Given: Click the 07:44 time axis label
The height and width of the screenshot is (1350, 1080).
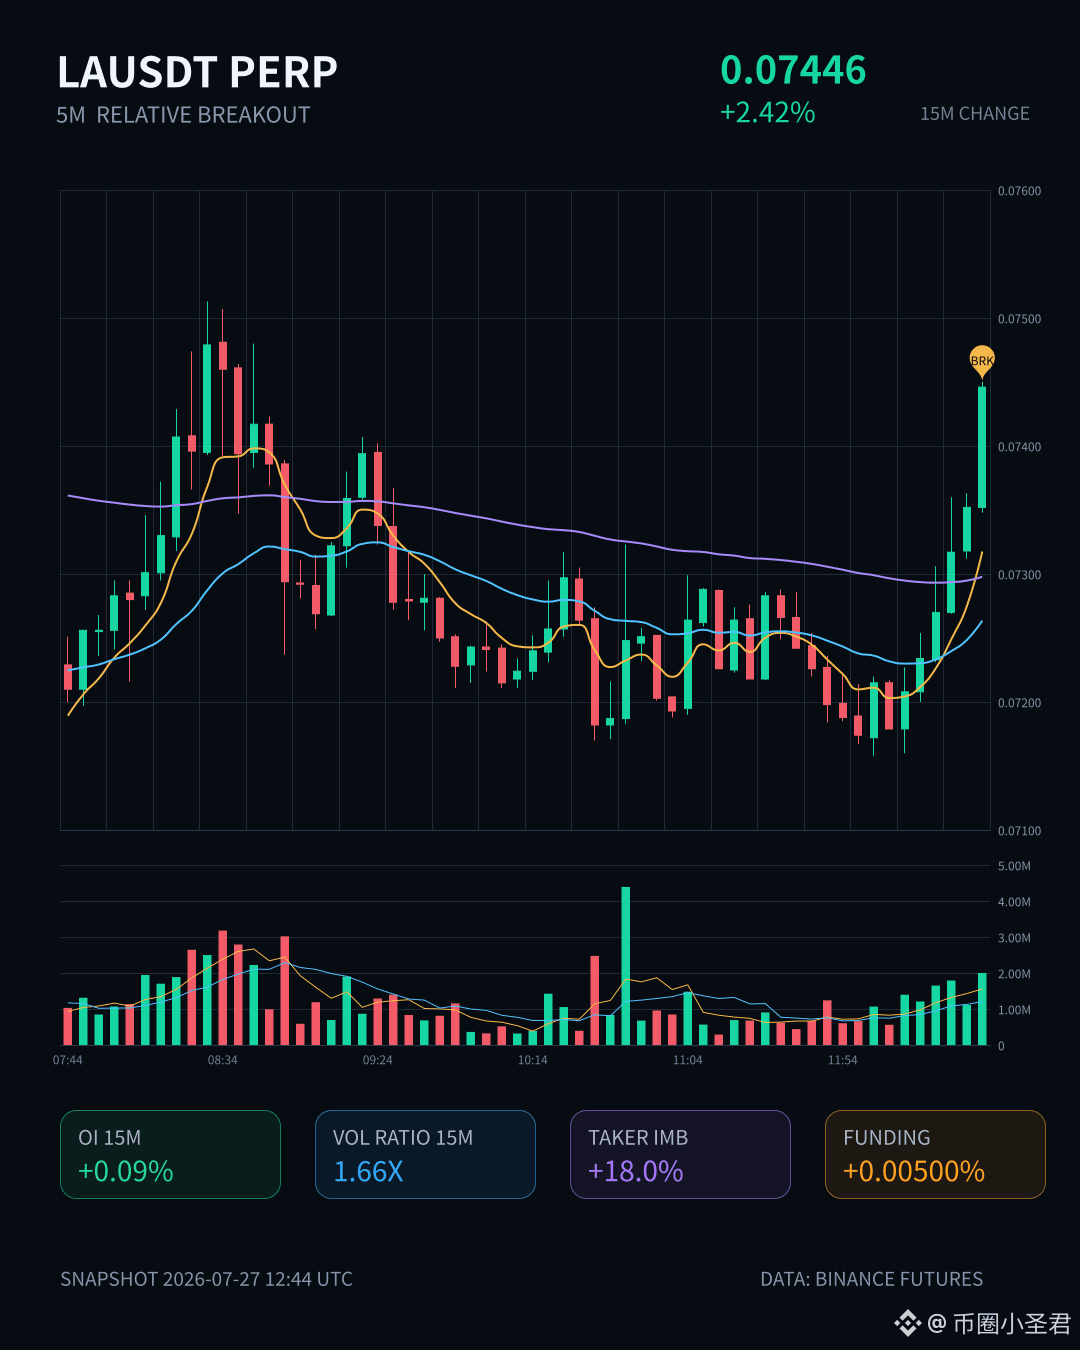Looking at the screenshot, I should tap(68, 1060).
